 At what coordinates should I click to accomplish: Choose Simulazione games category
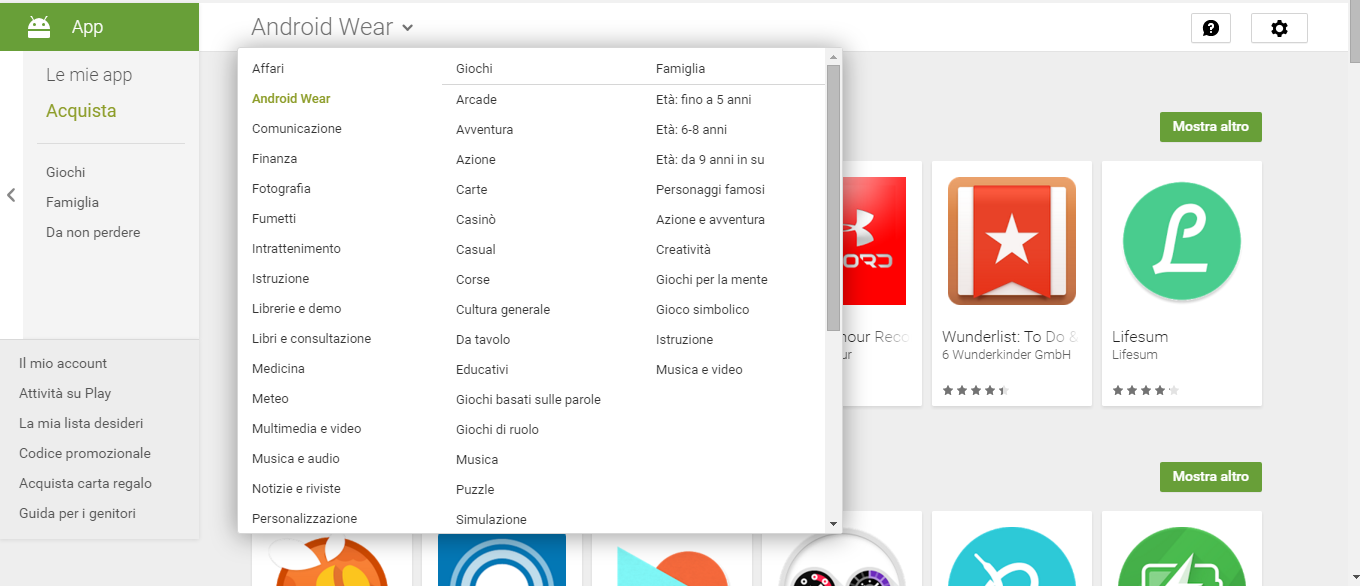491,520
